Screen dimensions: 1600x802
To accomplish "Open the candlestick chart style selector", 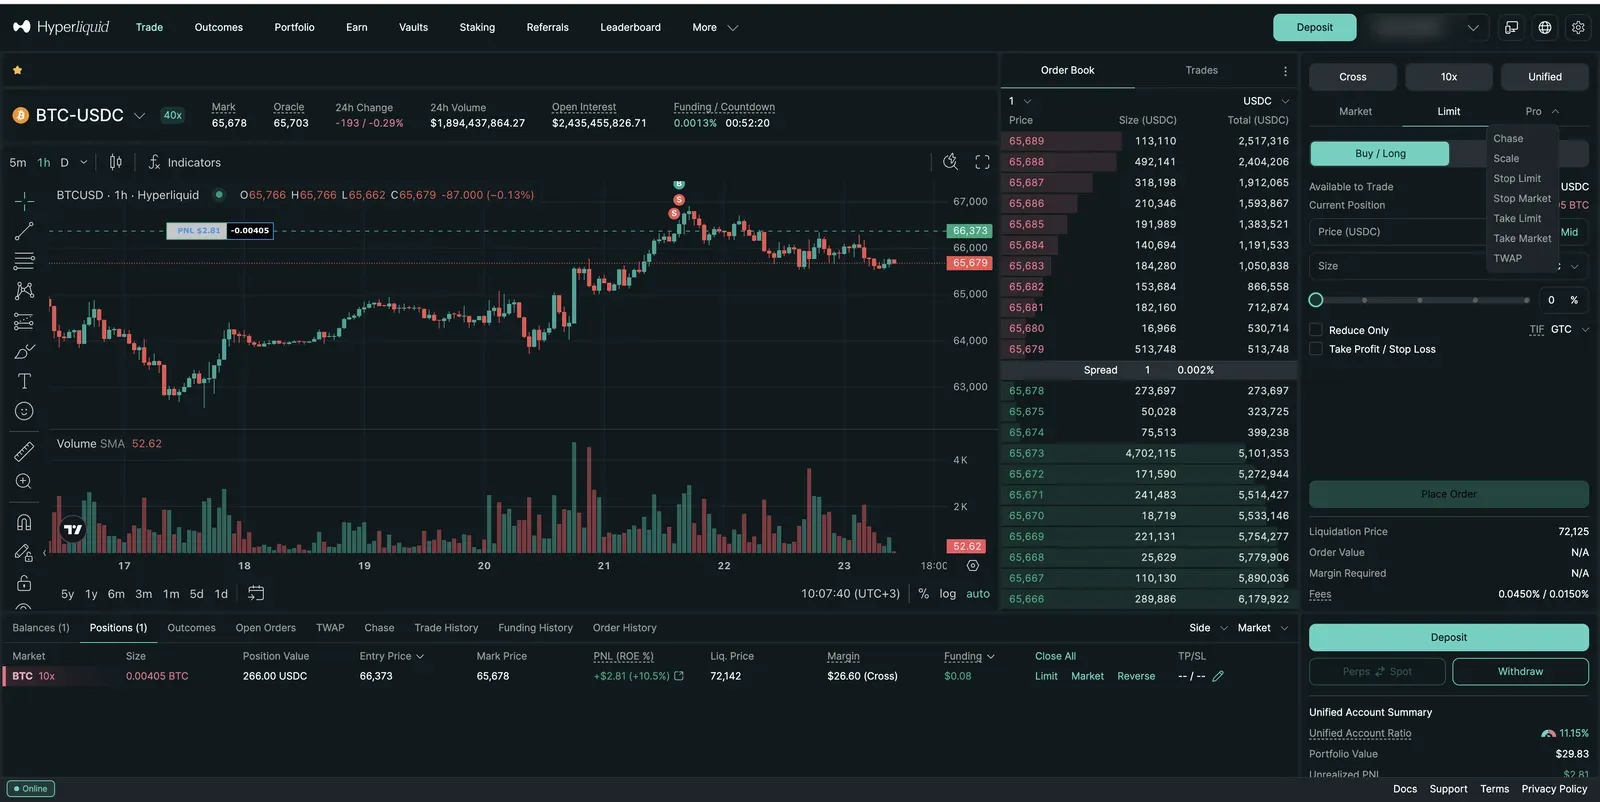I will tap(116, 162).
